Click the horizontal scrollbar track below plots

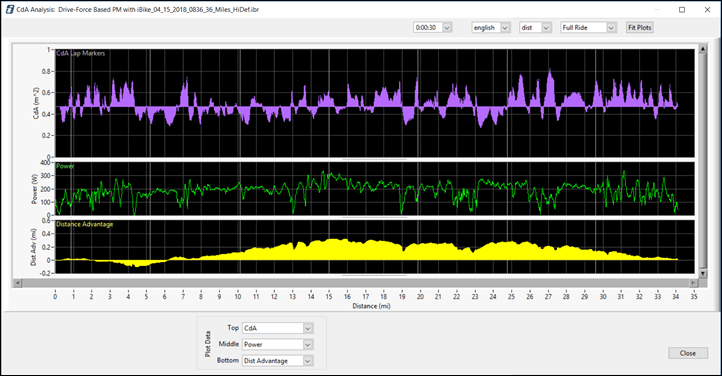[355, 283]
